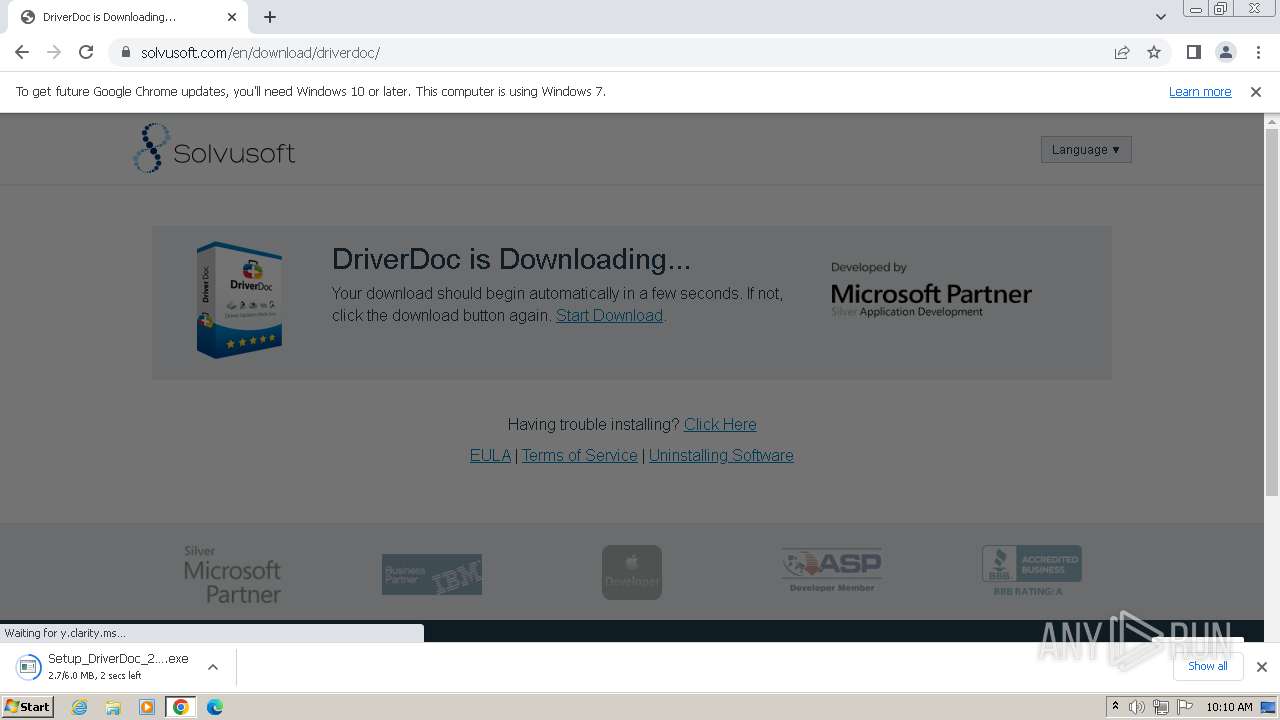
Task: Open Chrome three-dot menu
Action: coord(1257,52)
